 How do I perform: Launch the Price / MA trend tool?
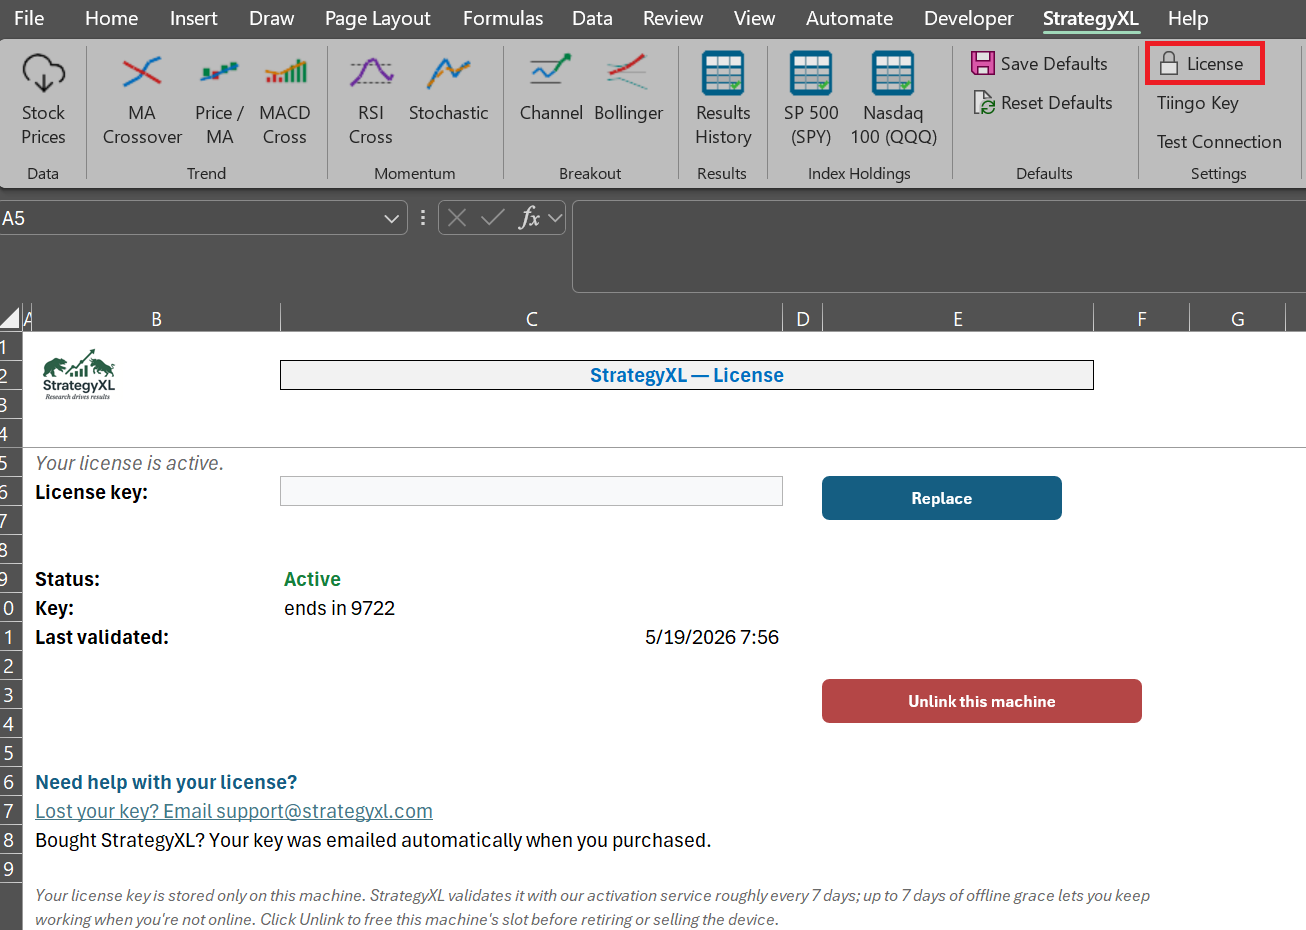tap(219, 100)
